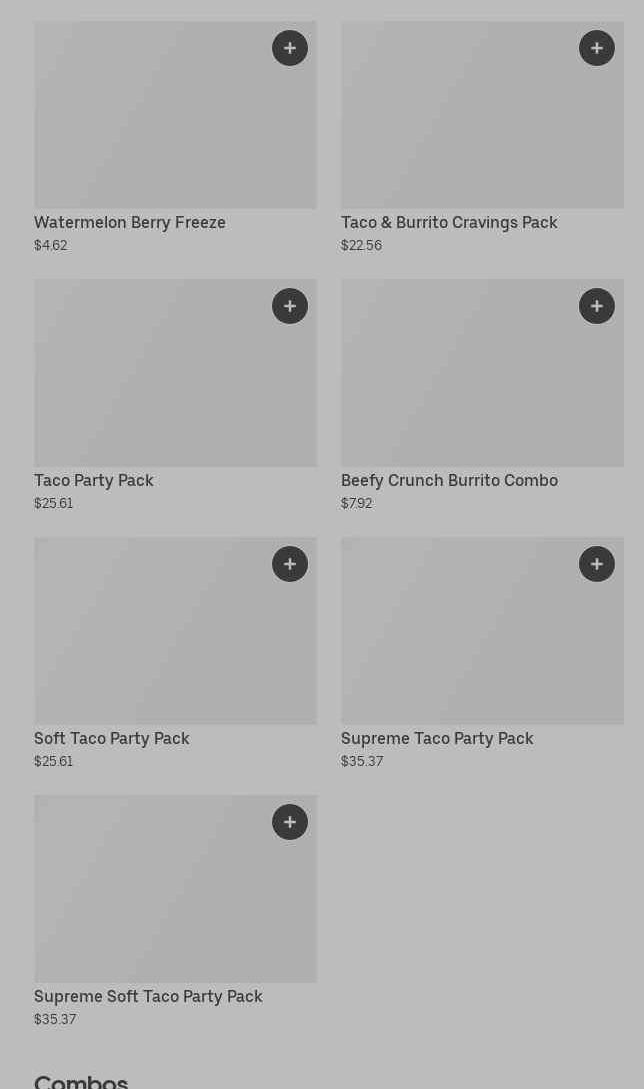
Task: Add Supreme Soft Taco Party Pack plus icon
Action: tap(290, 822)
